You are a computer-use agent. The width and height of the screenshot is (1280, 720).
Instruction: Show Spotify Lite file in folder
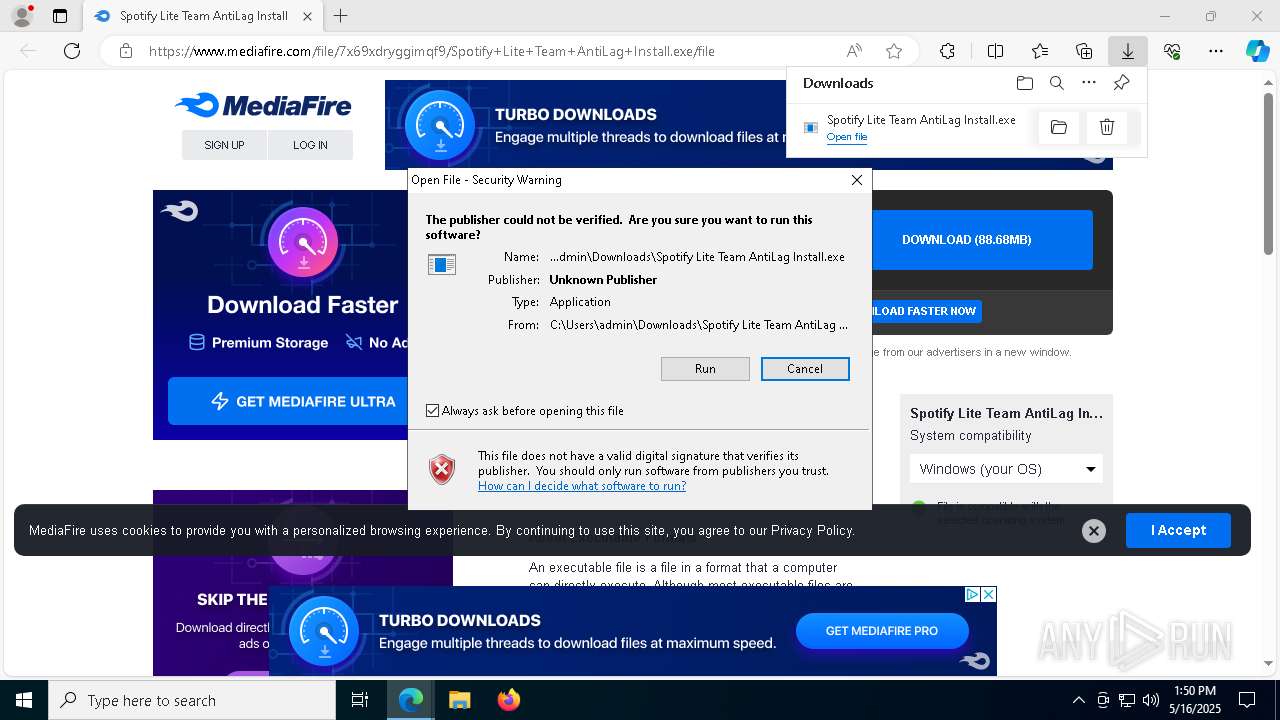[1059, 127]
